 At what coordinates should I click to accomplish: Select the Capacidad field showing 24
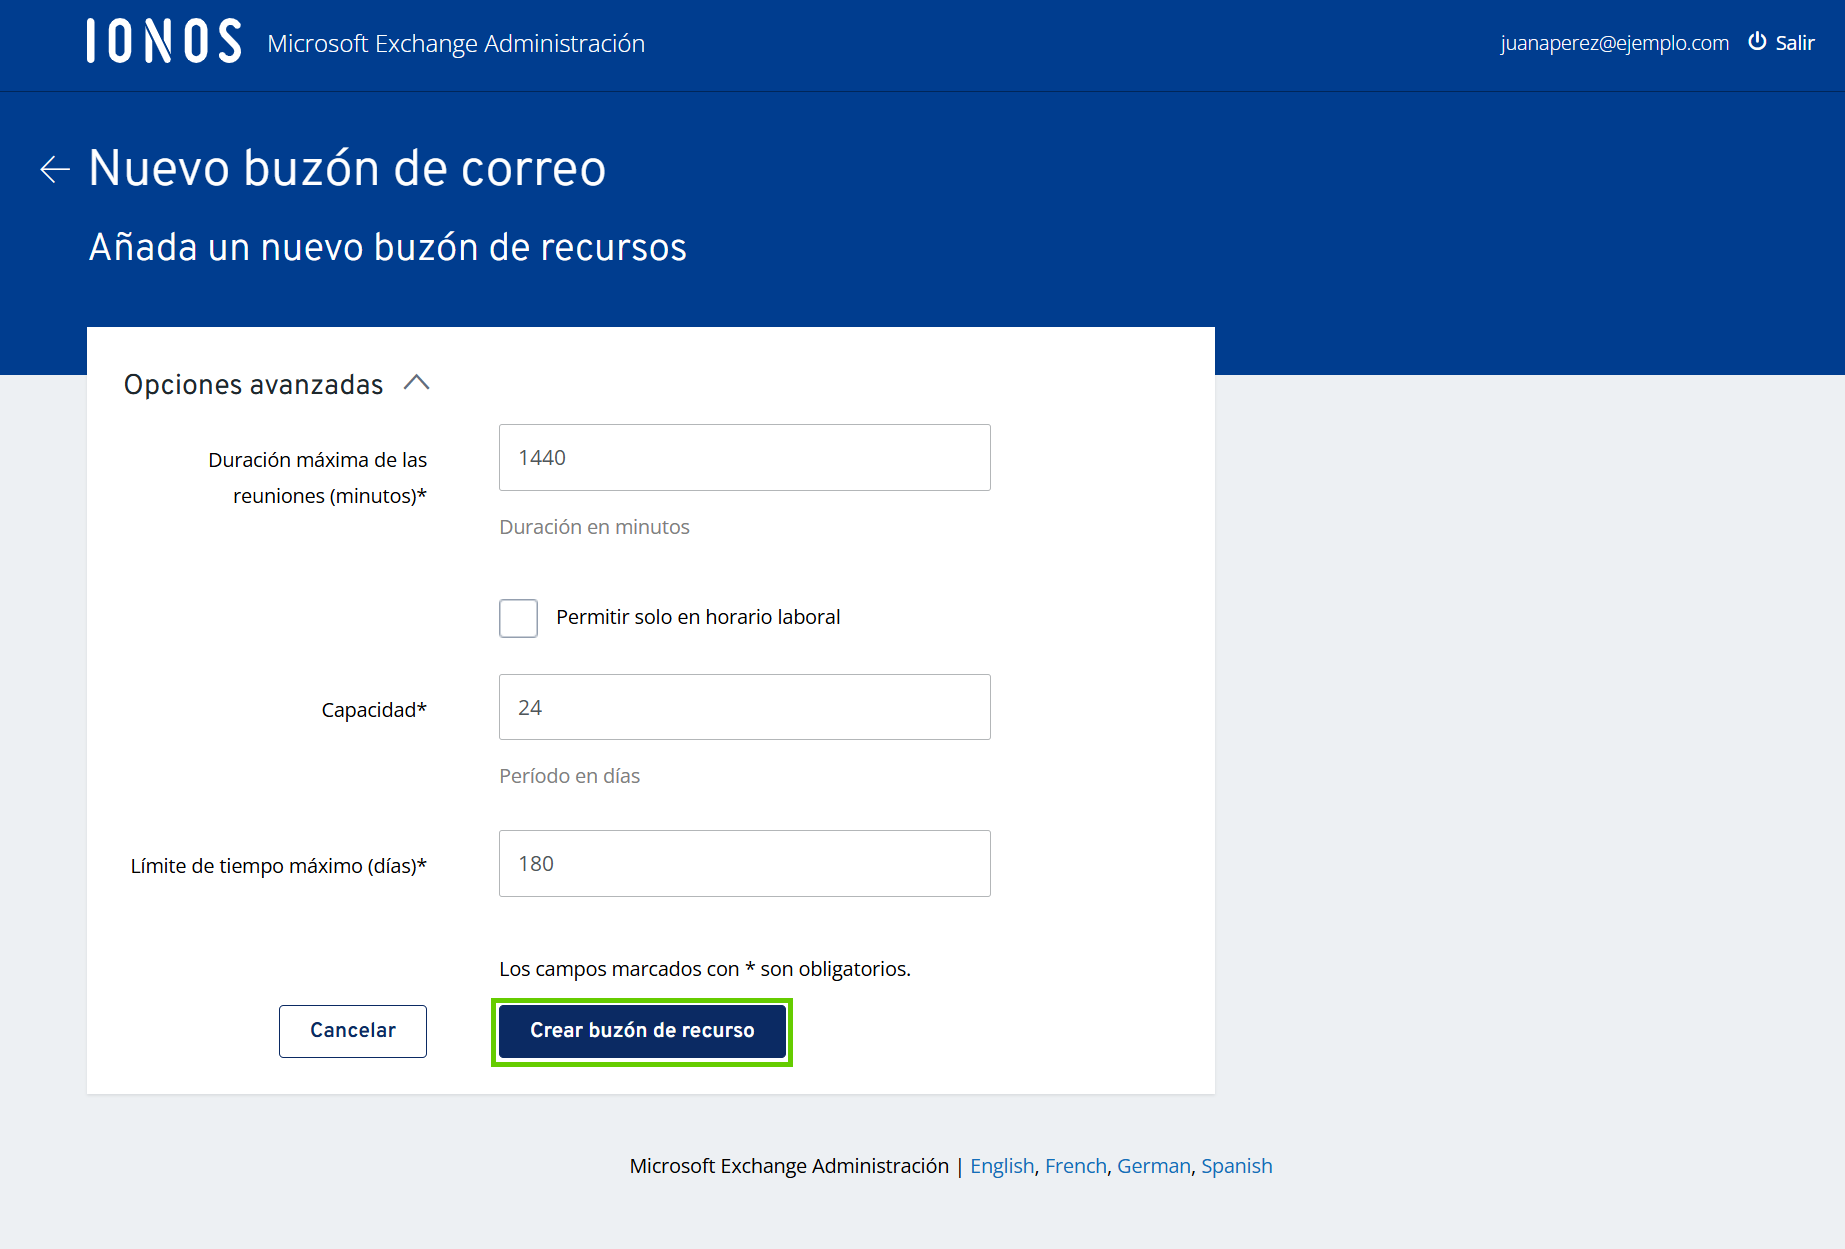coord(744,707)
